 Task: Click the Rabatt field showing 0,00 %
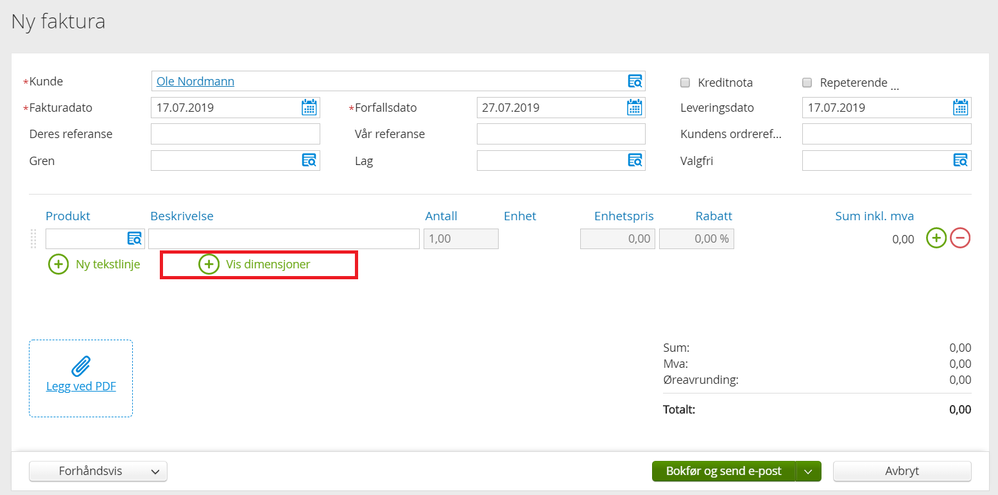coord(696,239)
